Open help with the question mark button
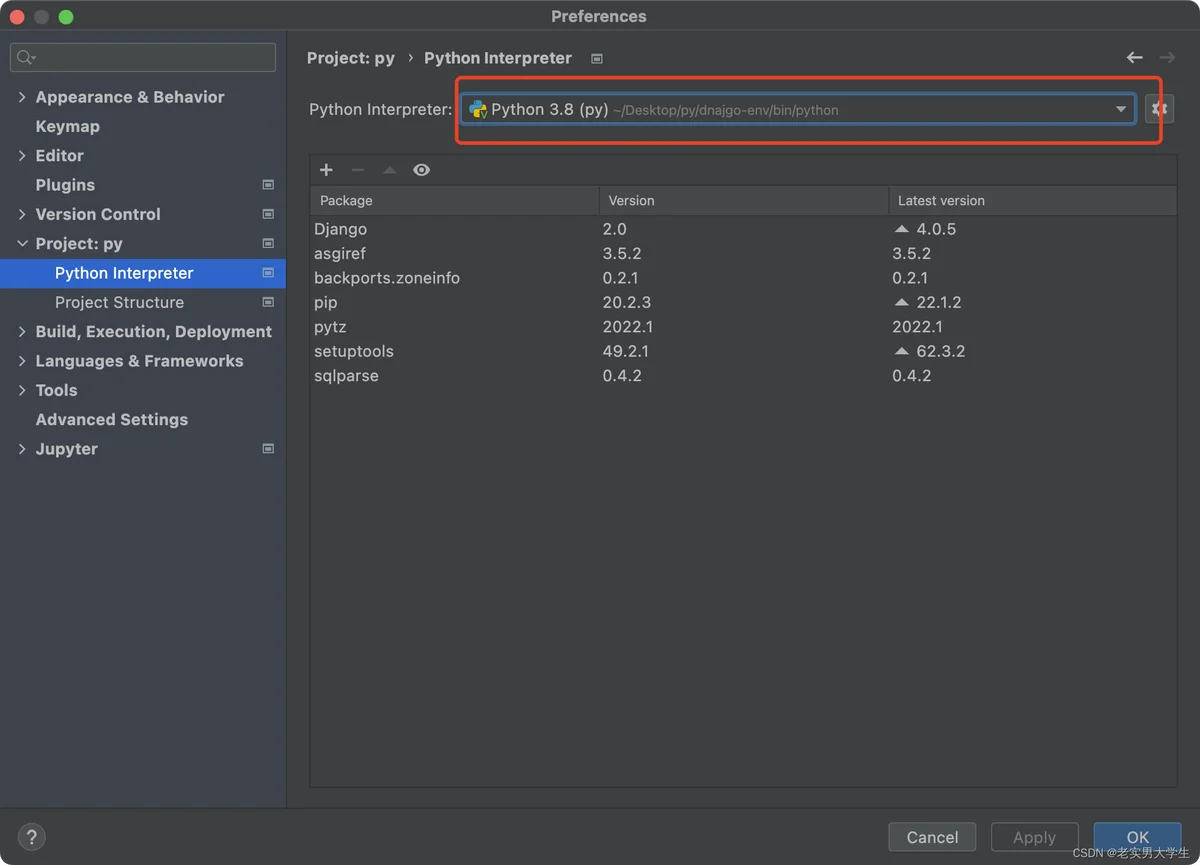 [x=31, y=837]
